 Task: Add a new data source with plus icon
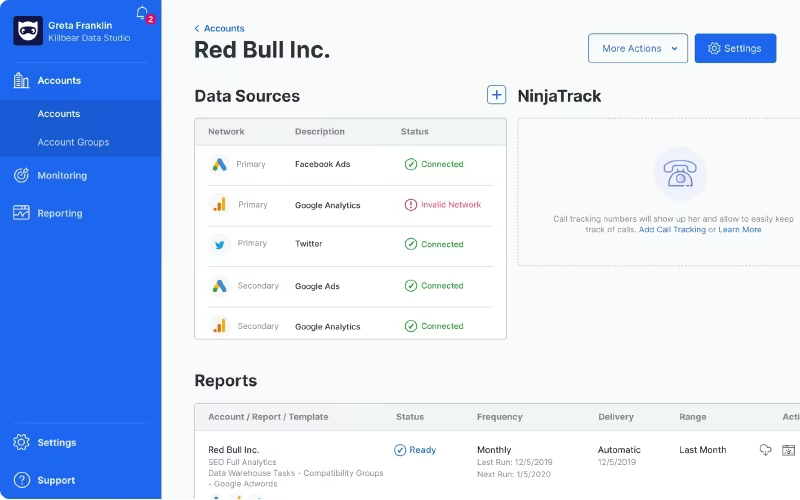pyautogui.click(x=496, y=95)
